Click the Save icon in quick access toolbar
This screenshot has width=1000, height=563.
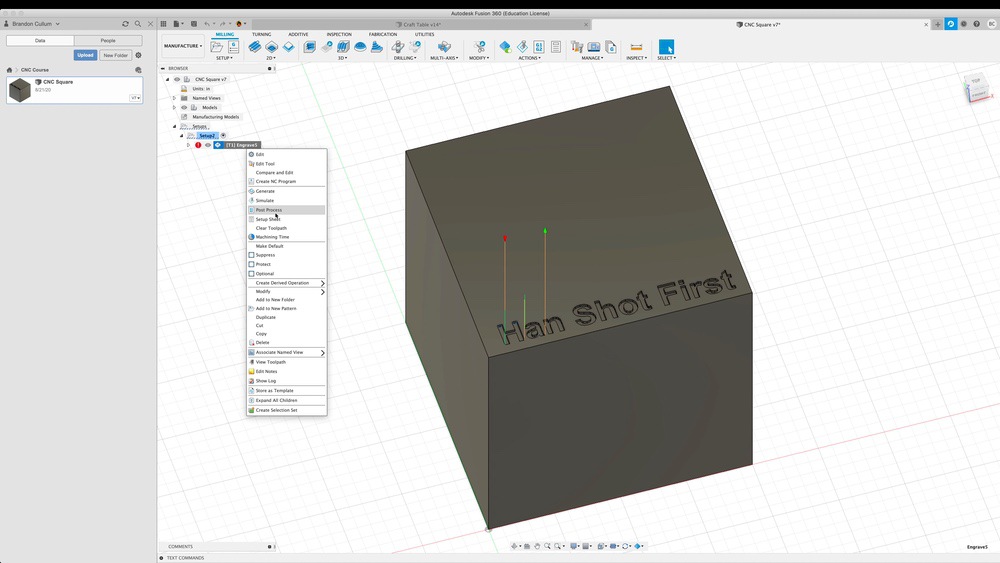pyautogui.click(x=194, y=24)
